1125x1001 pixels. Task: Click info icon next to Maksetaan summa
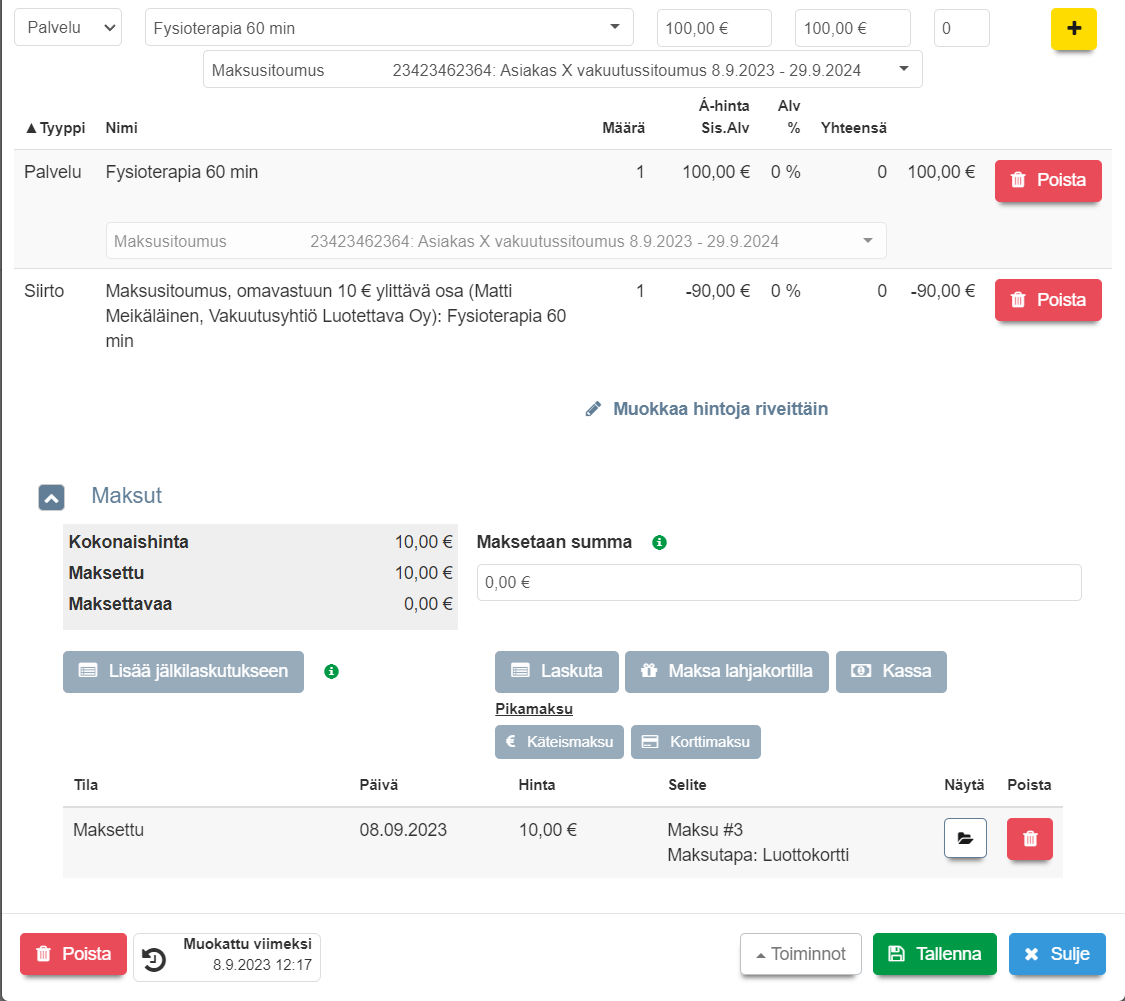659,543
